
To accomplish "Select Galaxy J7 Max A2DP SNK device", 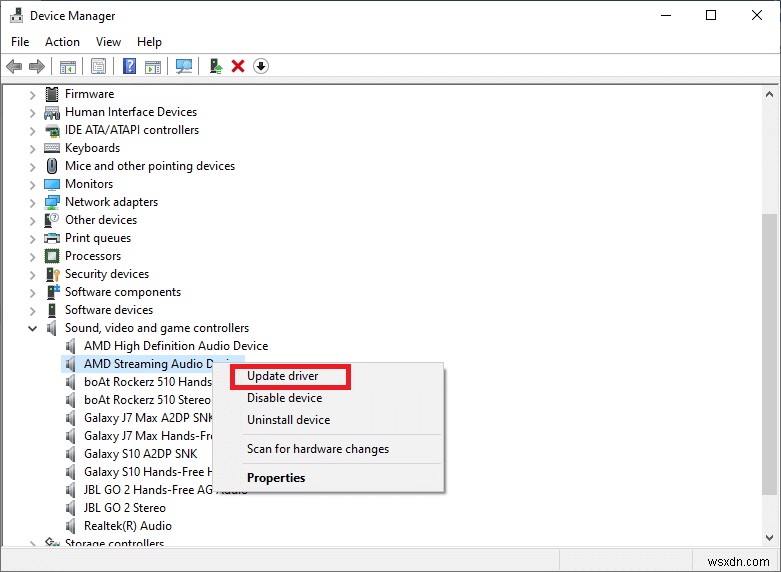I will pos(148,418).
